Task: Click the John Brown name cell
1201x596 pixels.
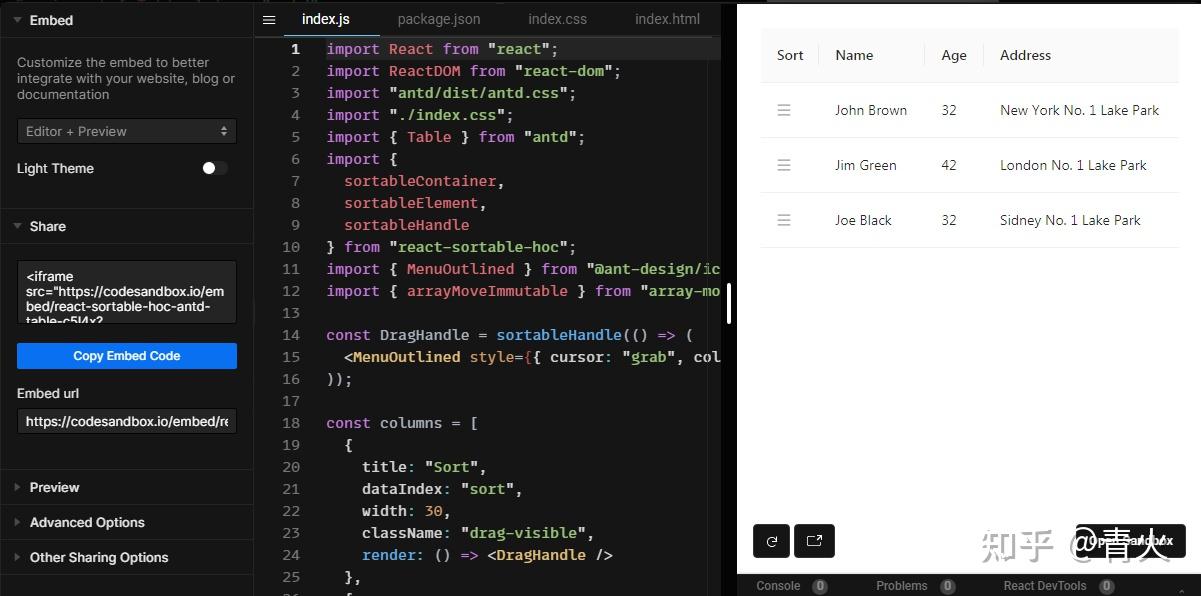Action: [871, 110]
